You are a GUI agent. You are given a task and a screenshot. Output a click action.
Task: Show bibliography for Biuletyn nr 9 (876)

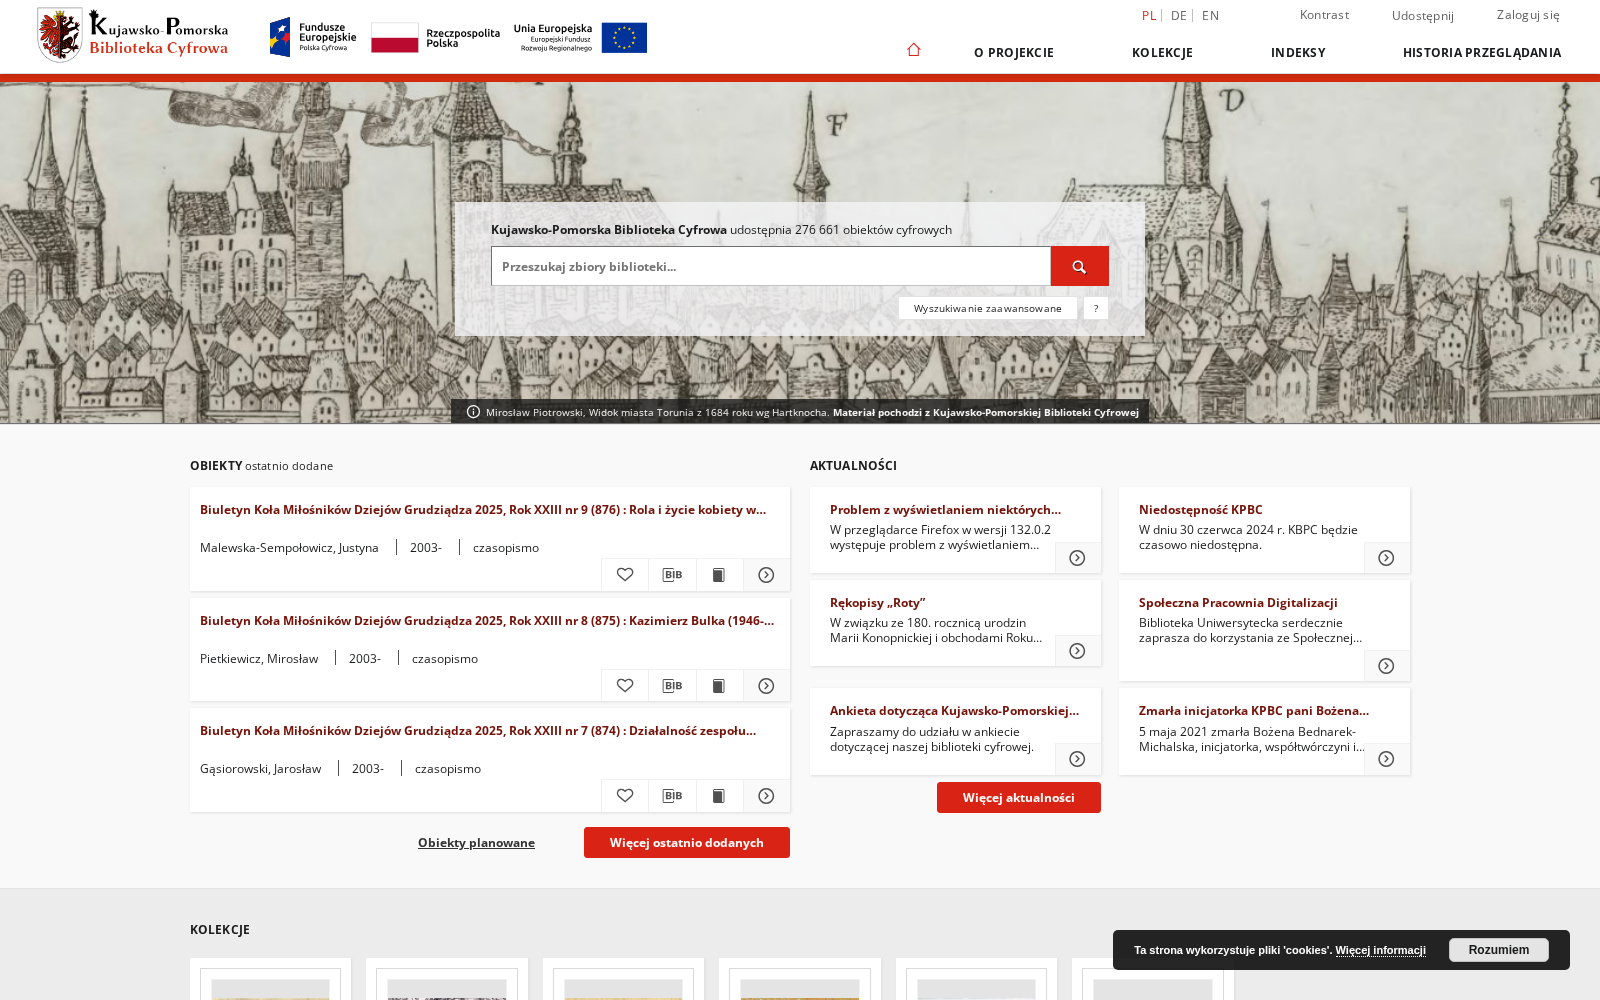(x=672, y=575)
